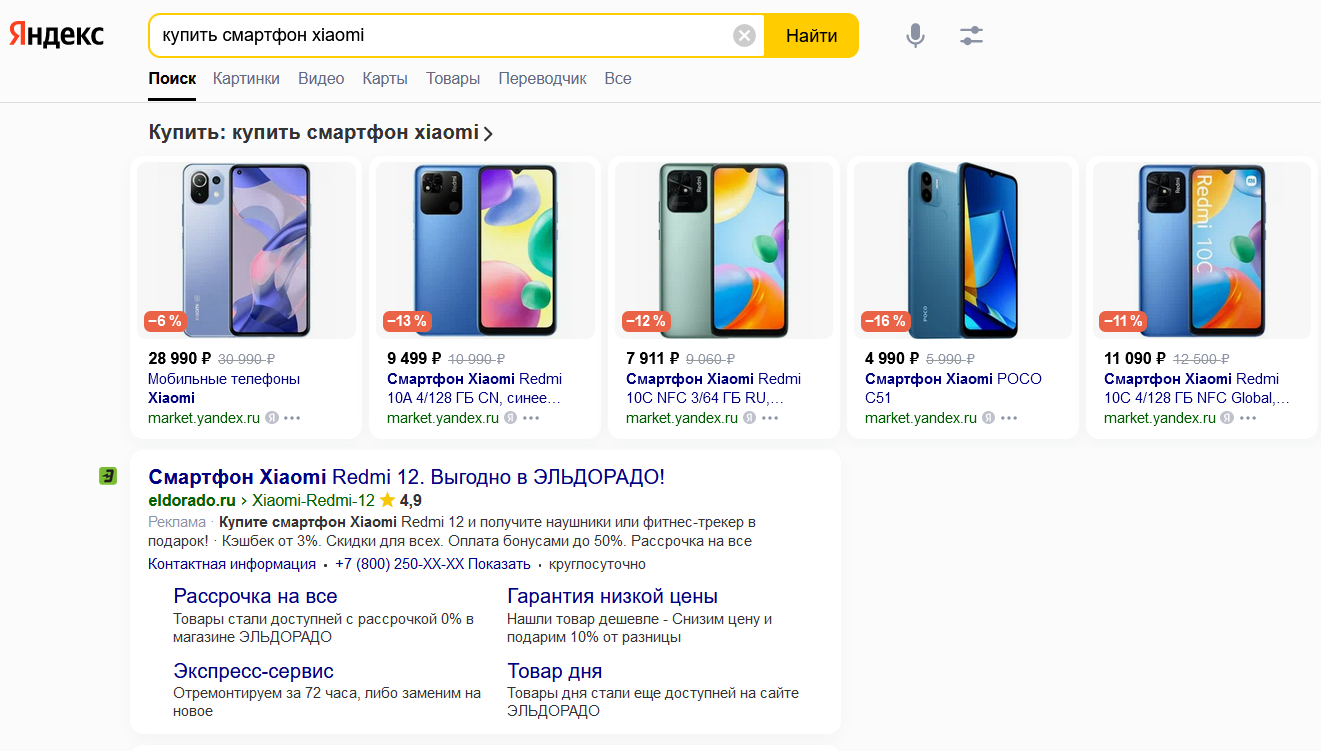Open 'Гарантия низкой цены' sitelink
Viewport: 1321px width, 751px height.
pyautogui.click(x=612, y=596)
